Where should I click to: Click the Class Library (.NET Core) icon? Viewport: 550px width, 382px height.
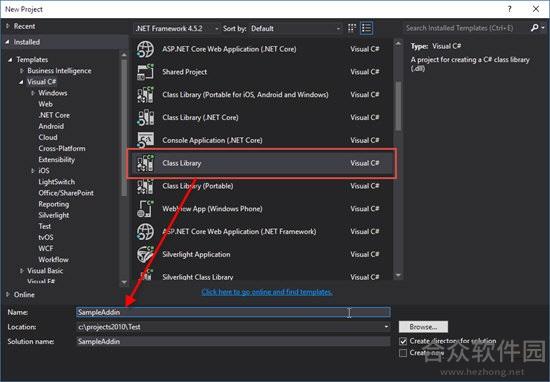(x=145, y=118)
